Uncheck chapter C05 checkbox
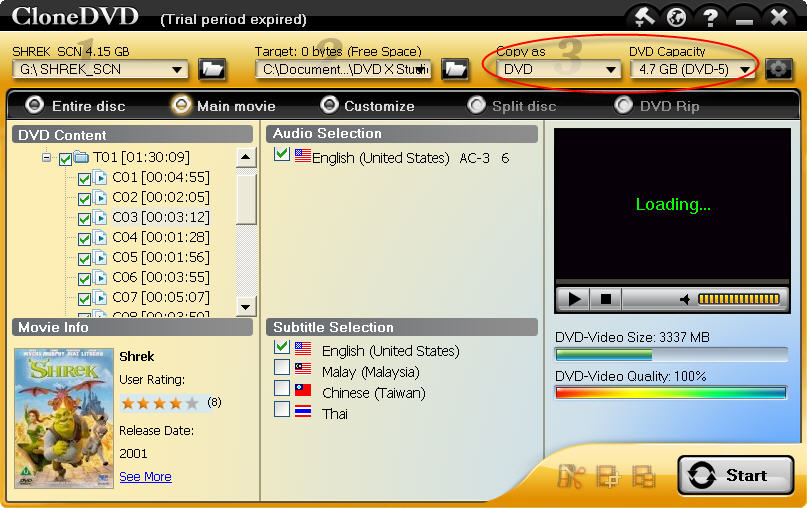This screenshot has width=807, height=508. pyautogui.click(x=84, y=258)
